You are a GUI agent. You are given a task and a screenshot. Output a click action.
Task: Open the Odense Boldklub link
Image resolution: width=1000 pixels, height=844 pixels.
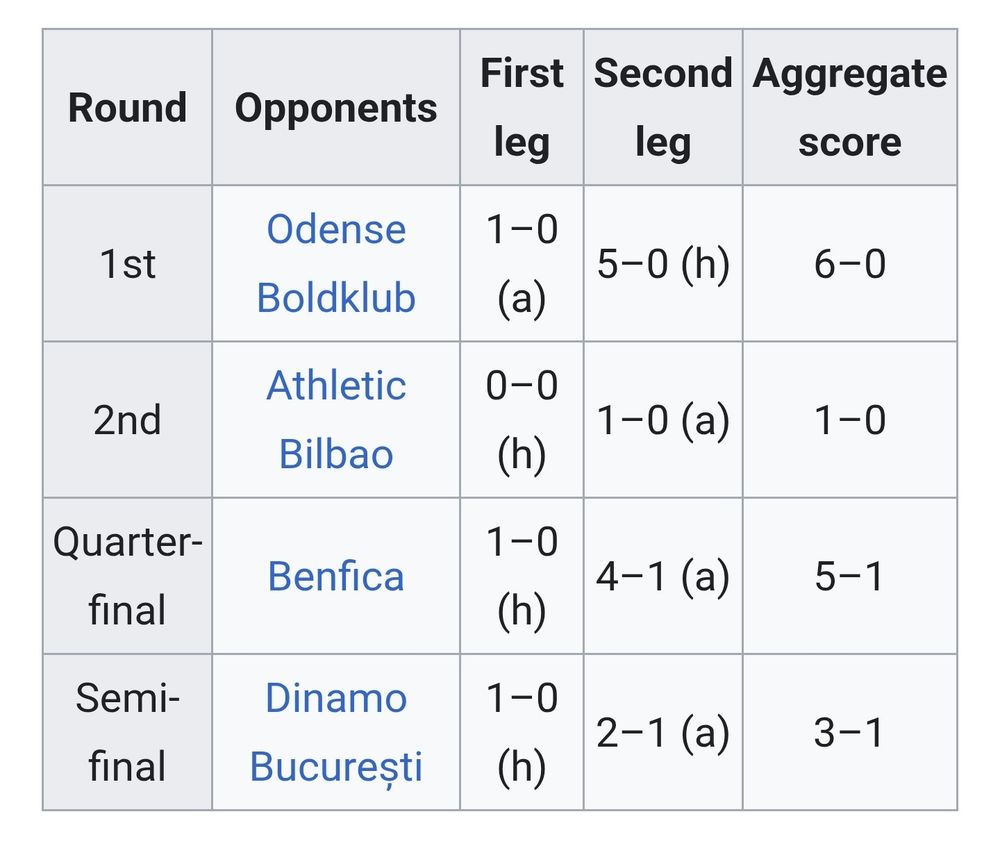(x=336, y=263)
